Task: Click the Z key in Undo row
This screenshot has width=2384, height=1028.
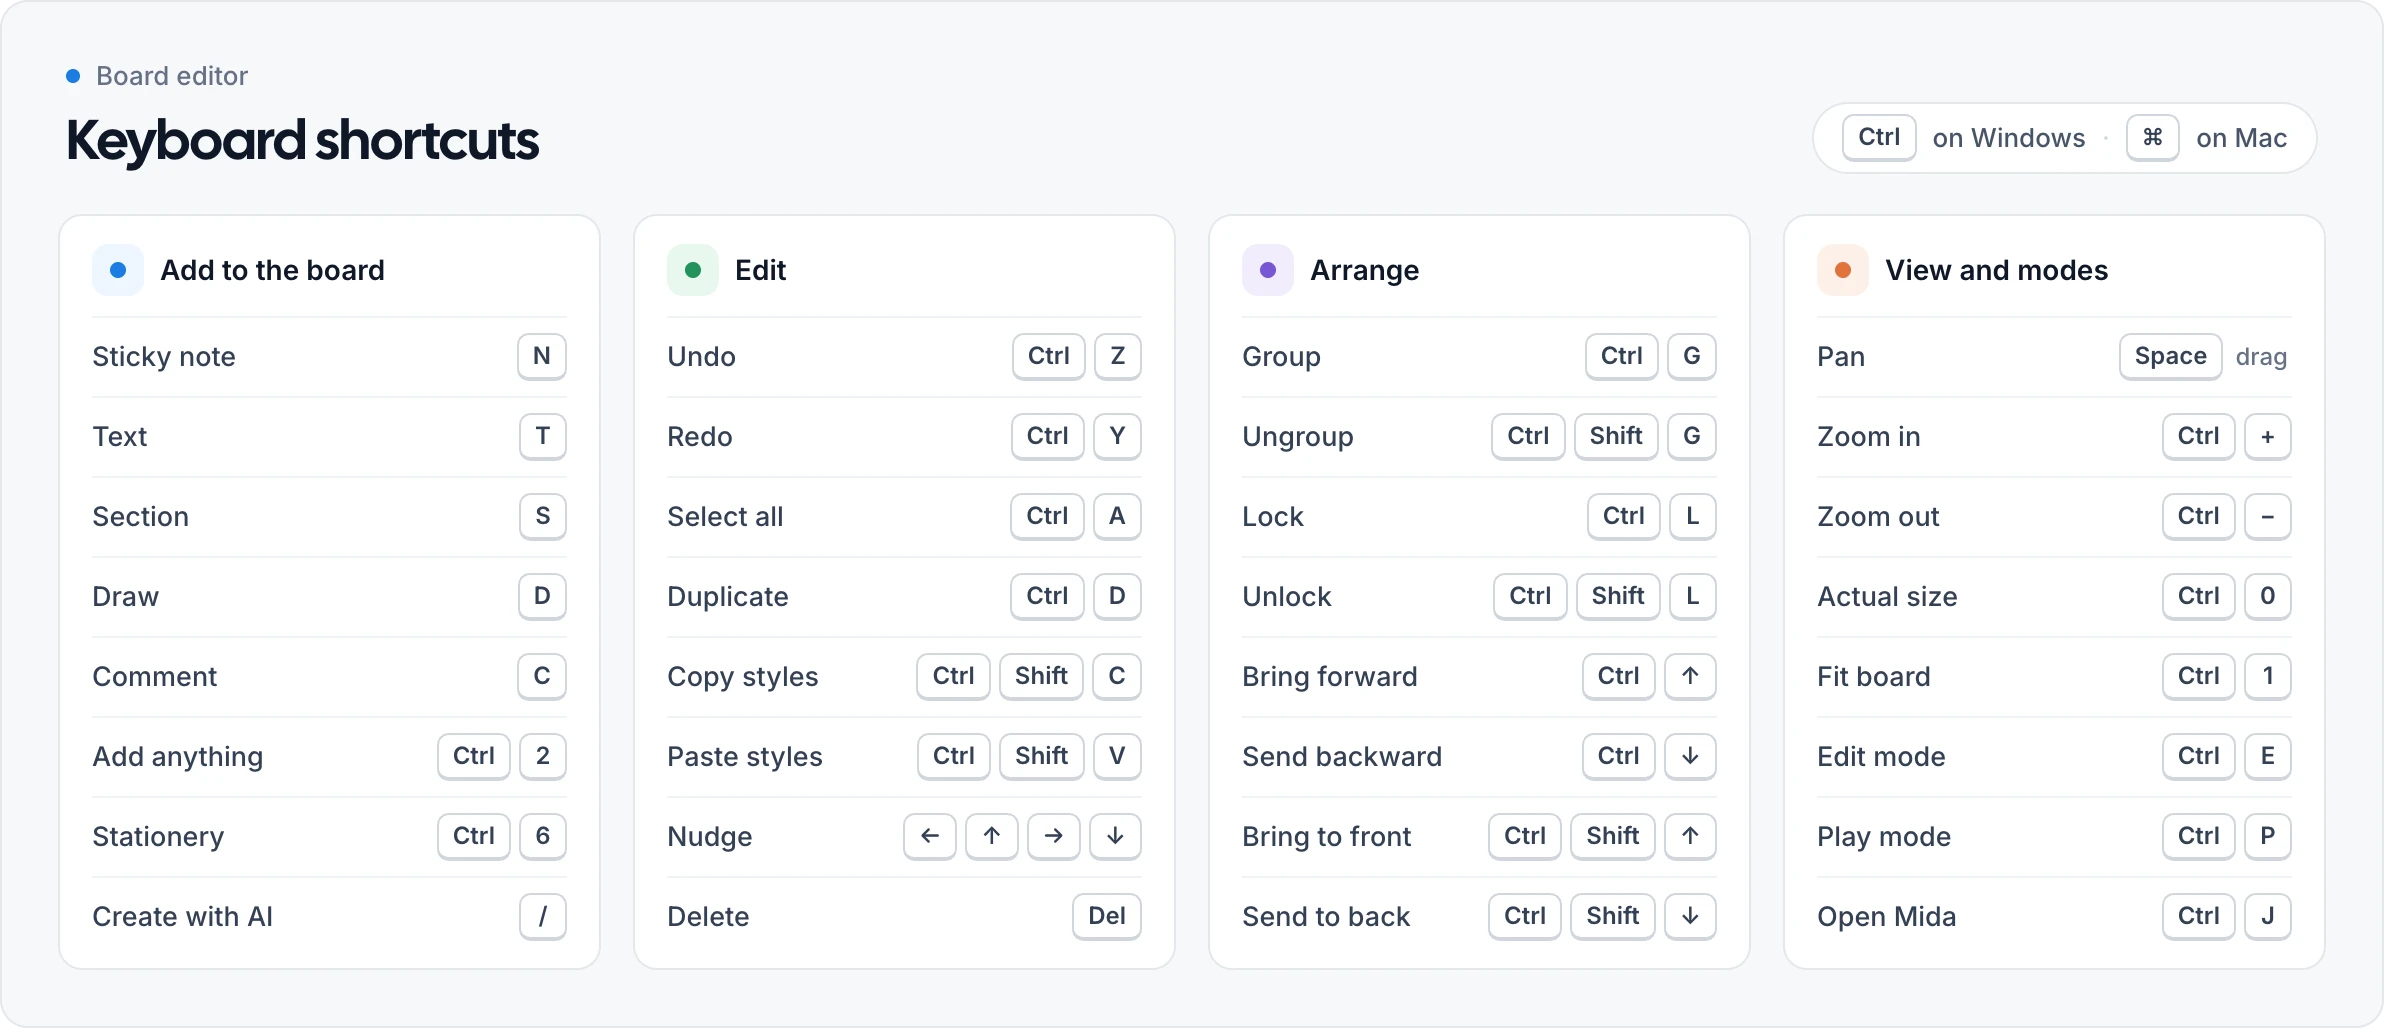Action: click(x=1118, y=356)
